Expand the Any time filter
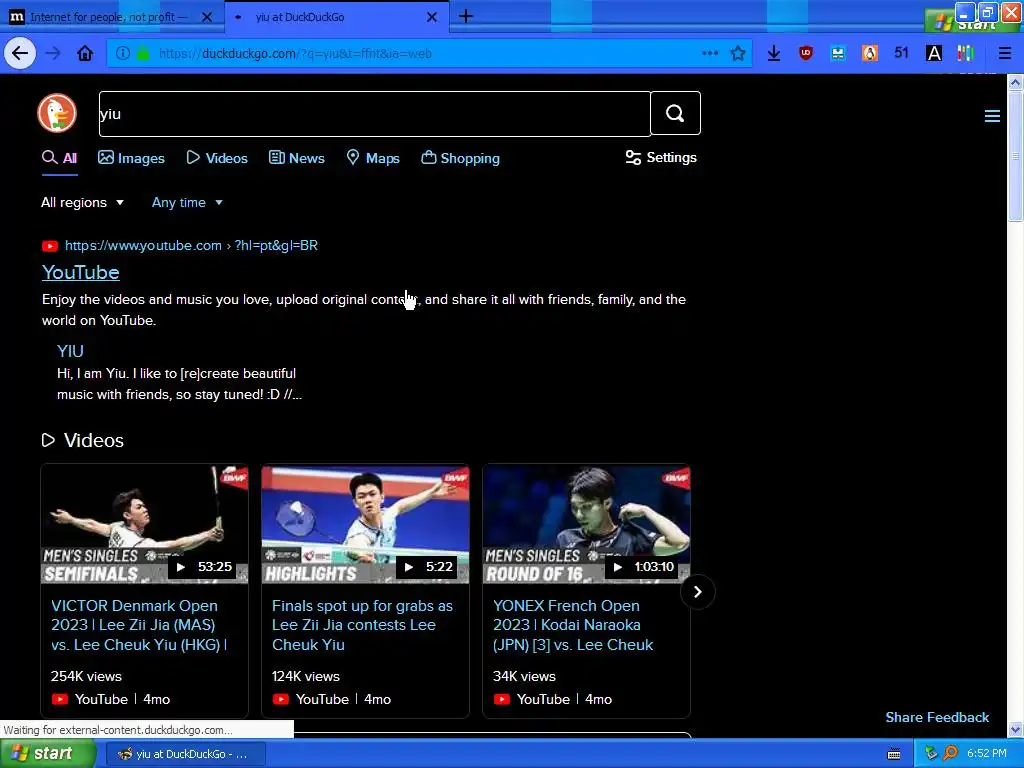Screen dimensions: 1024x768 pyautogui.click(x=187, y=202)
